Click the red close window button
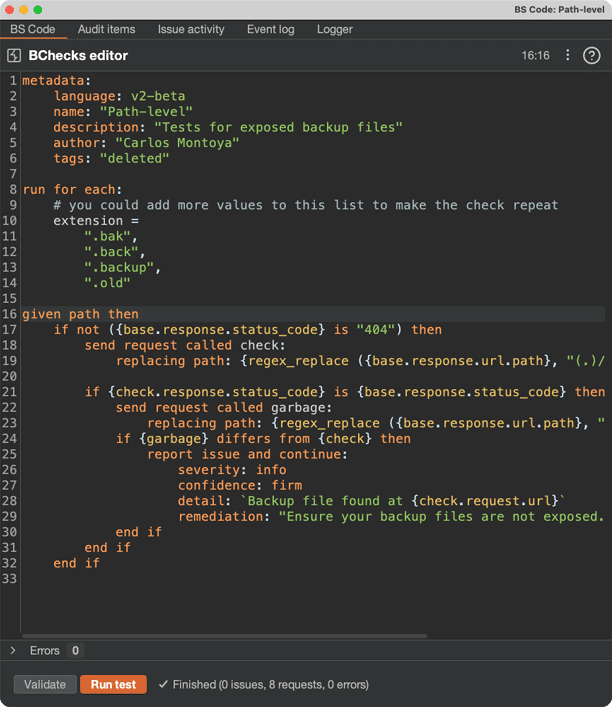Image resolution: width=612 pixels, height=707 pixels. pyautogui.click(x=10, y=9)
